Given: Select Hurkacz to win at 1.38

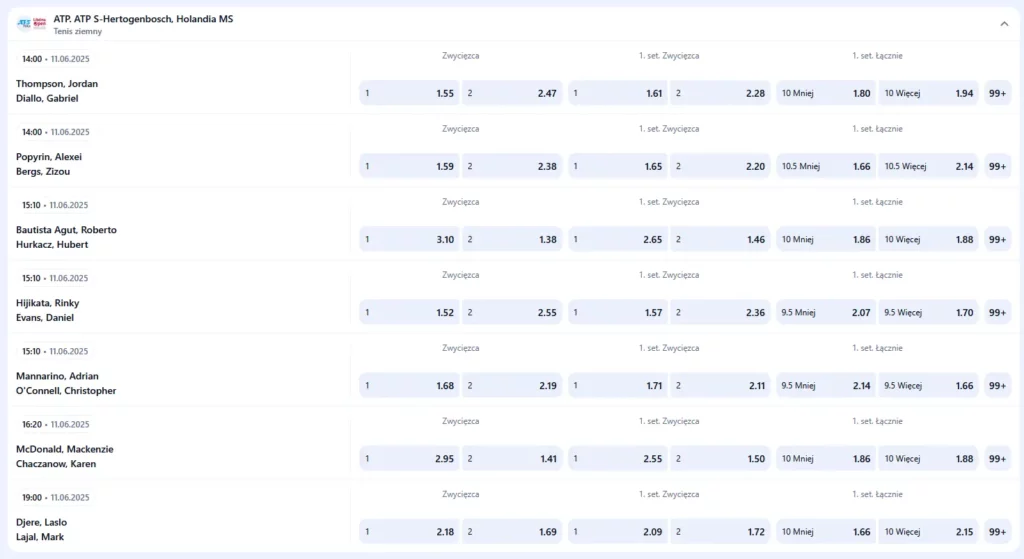Looking at the screenshot, I should 512,239.
